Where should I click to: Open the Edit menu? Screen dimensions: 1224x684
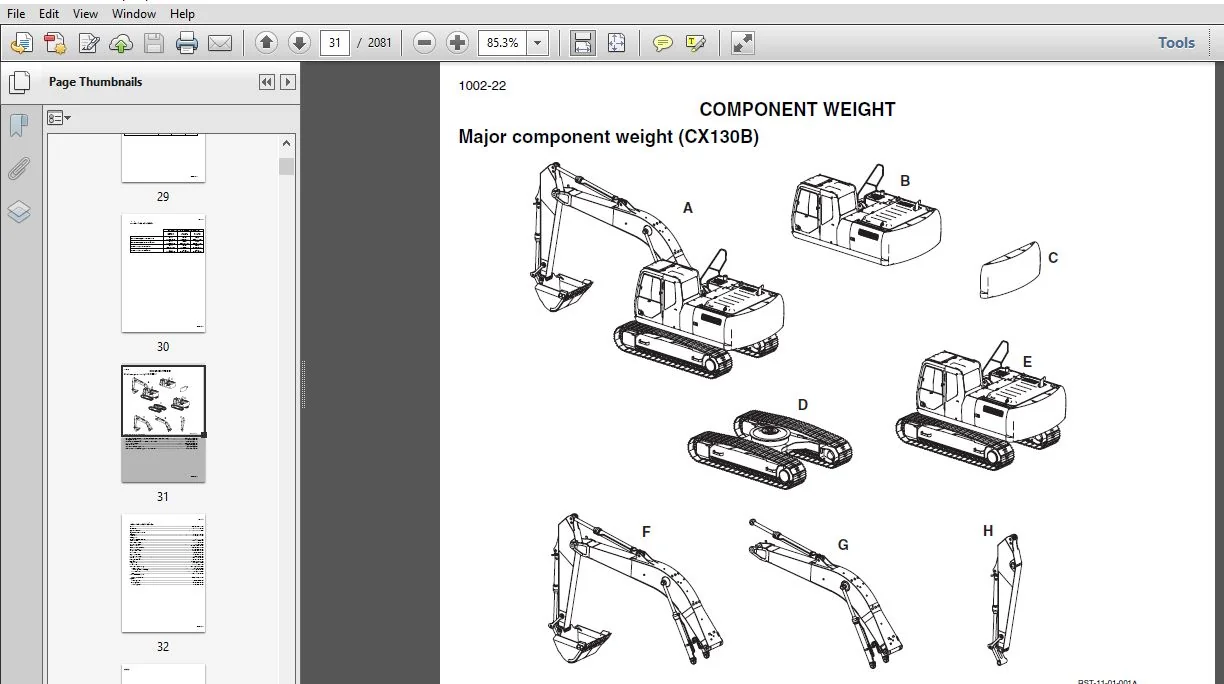(48, 14)
